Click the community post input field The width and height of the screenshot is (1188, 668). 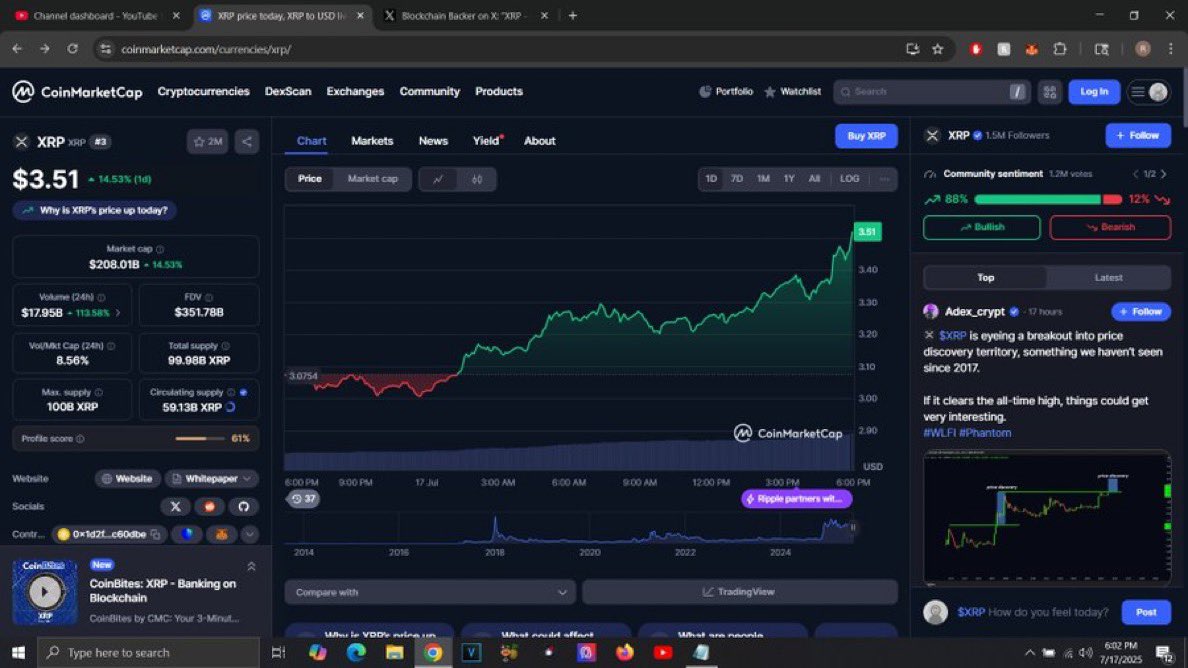coord(1030,612)
